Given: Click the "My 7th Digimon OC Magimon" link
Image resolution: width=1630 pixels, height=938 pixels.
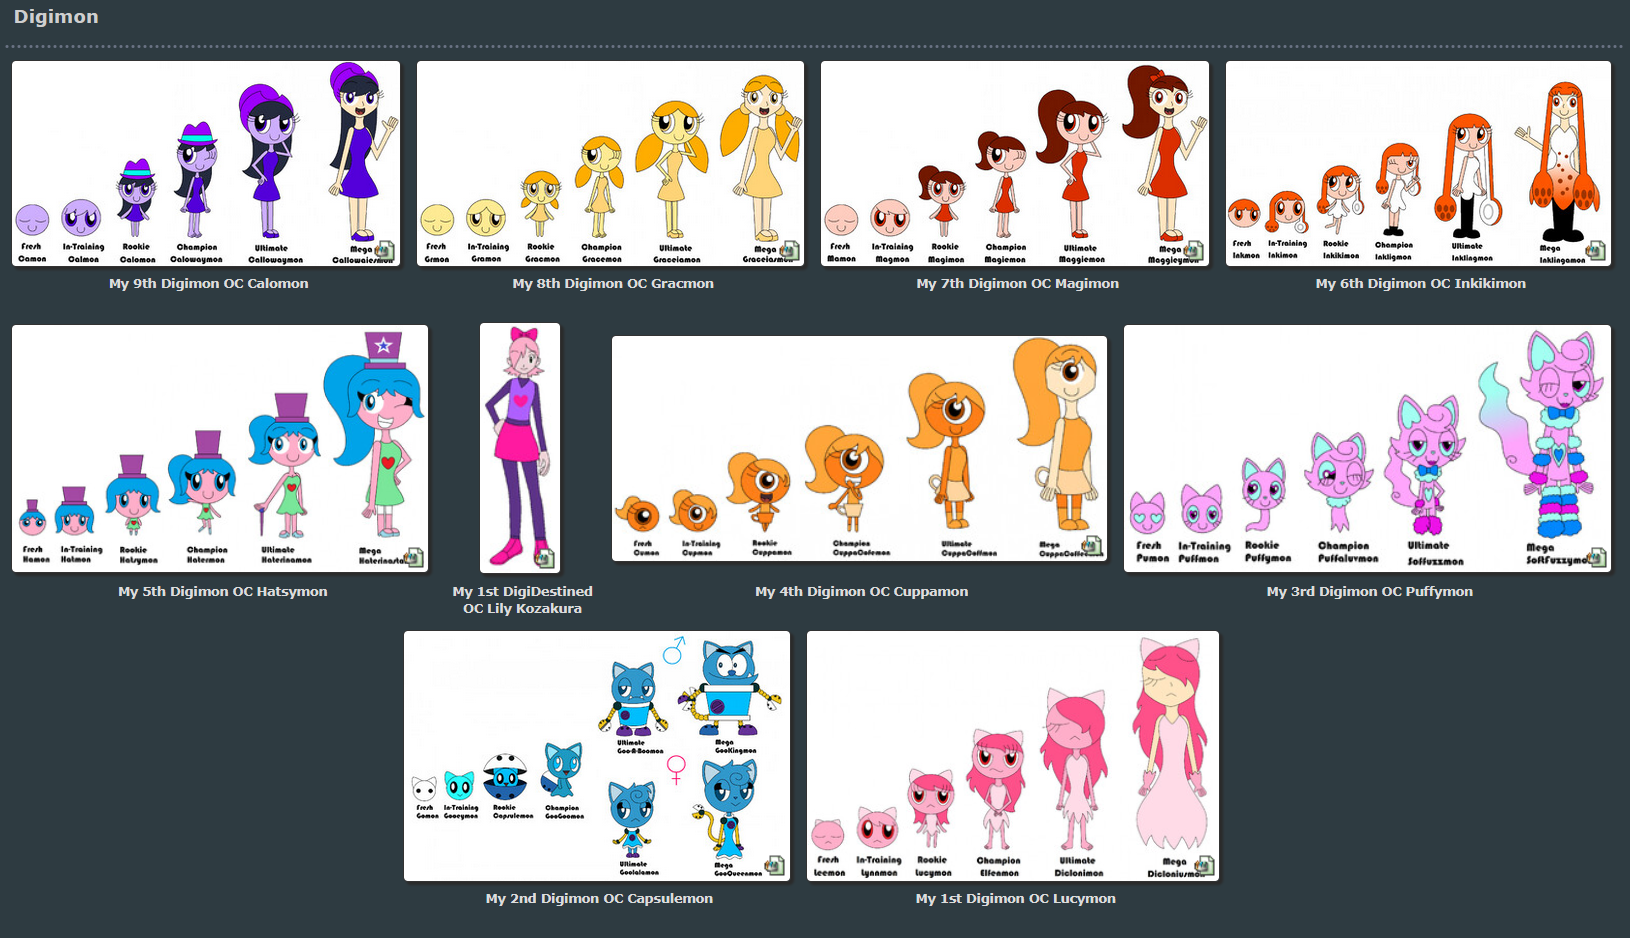Looking at the screenshot, I should [x=1018, y=284].
